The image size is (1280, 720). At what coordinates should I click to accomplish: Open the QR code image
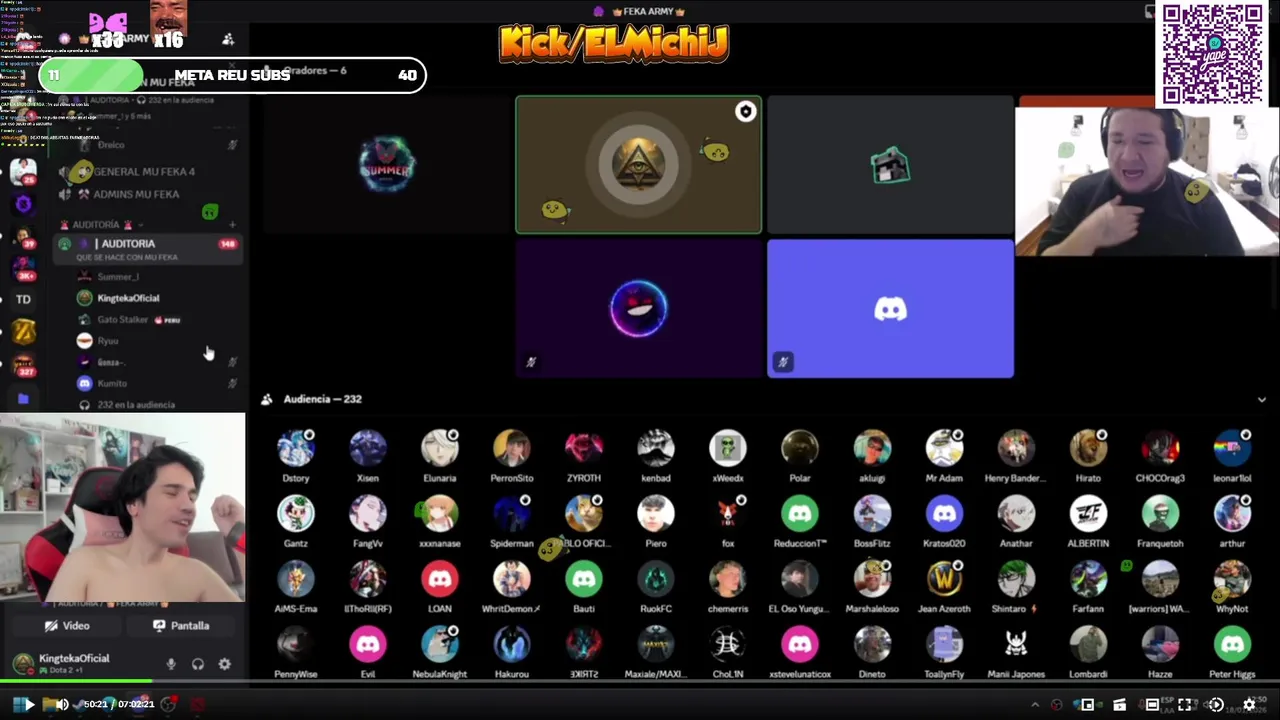[1212, 53]
